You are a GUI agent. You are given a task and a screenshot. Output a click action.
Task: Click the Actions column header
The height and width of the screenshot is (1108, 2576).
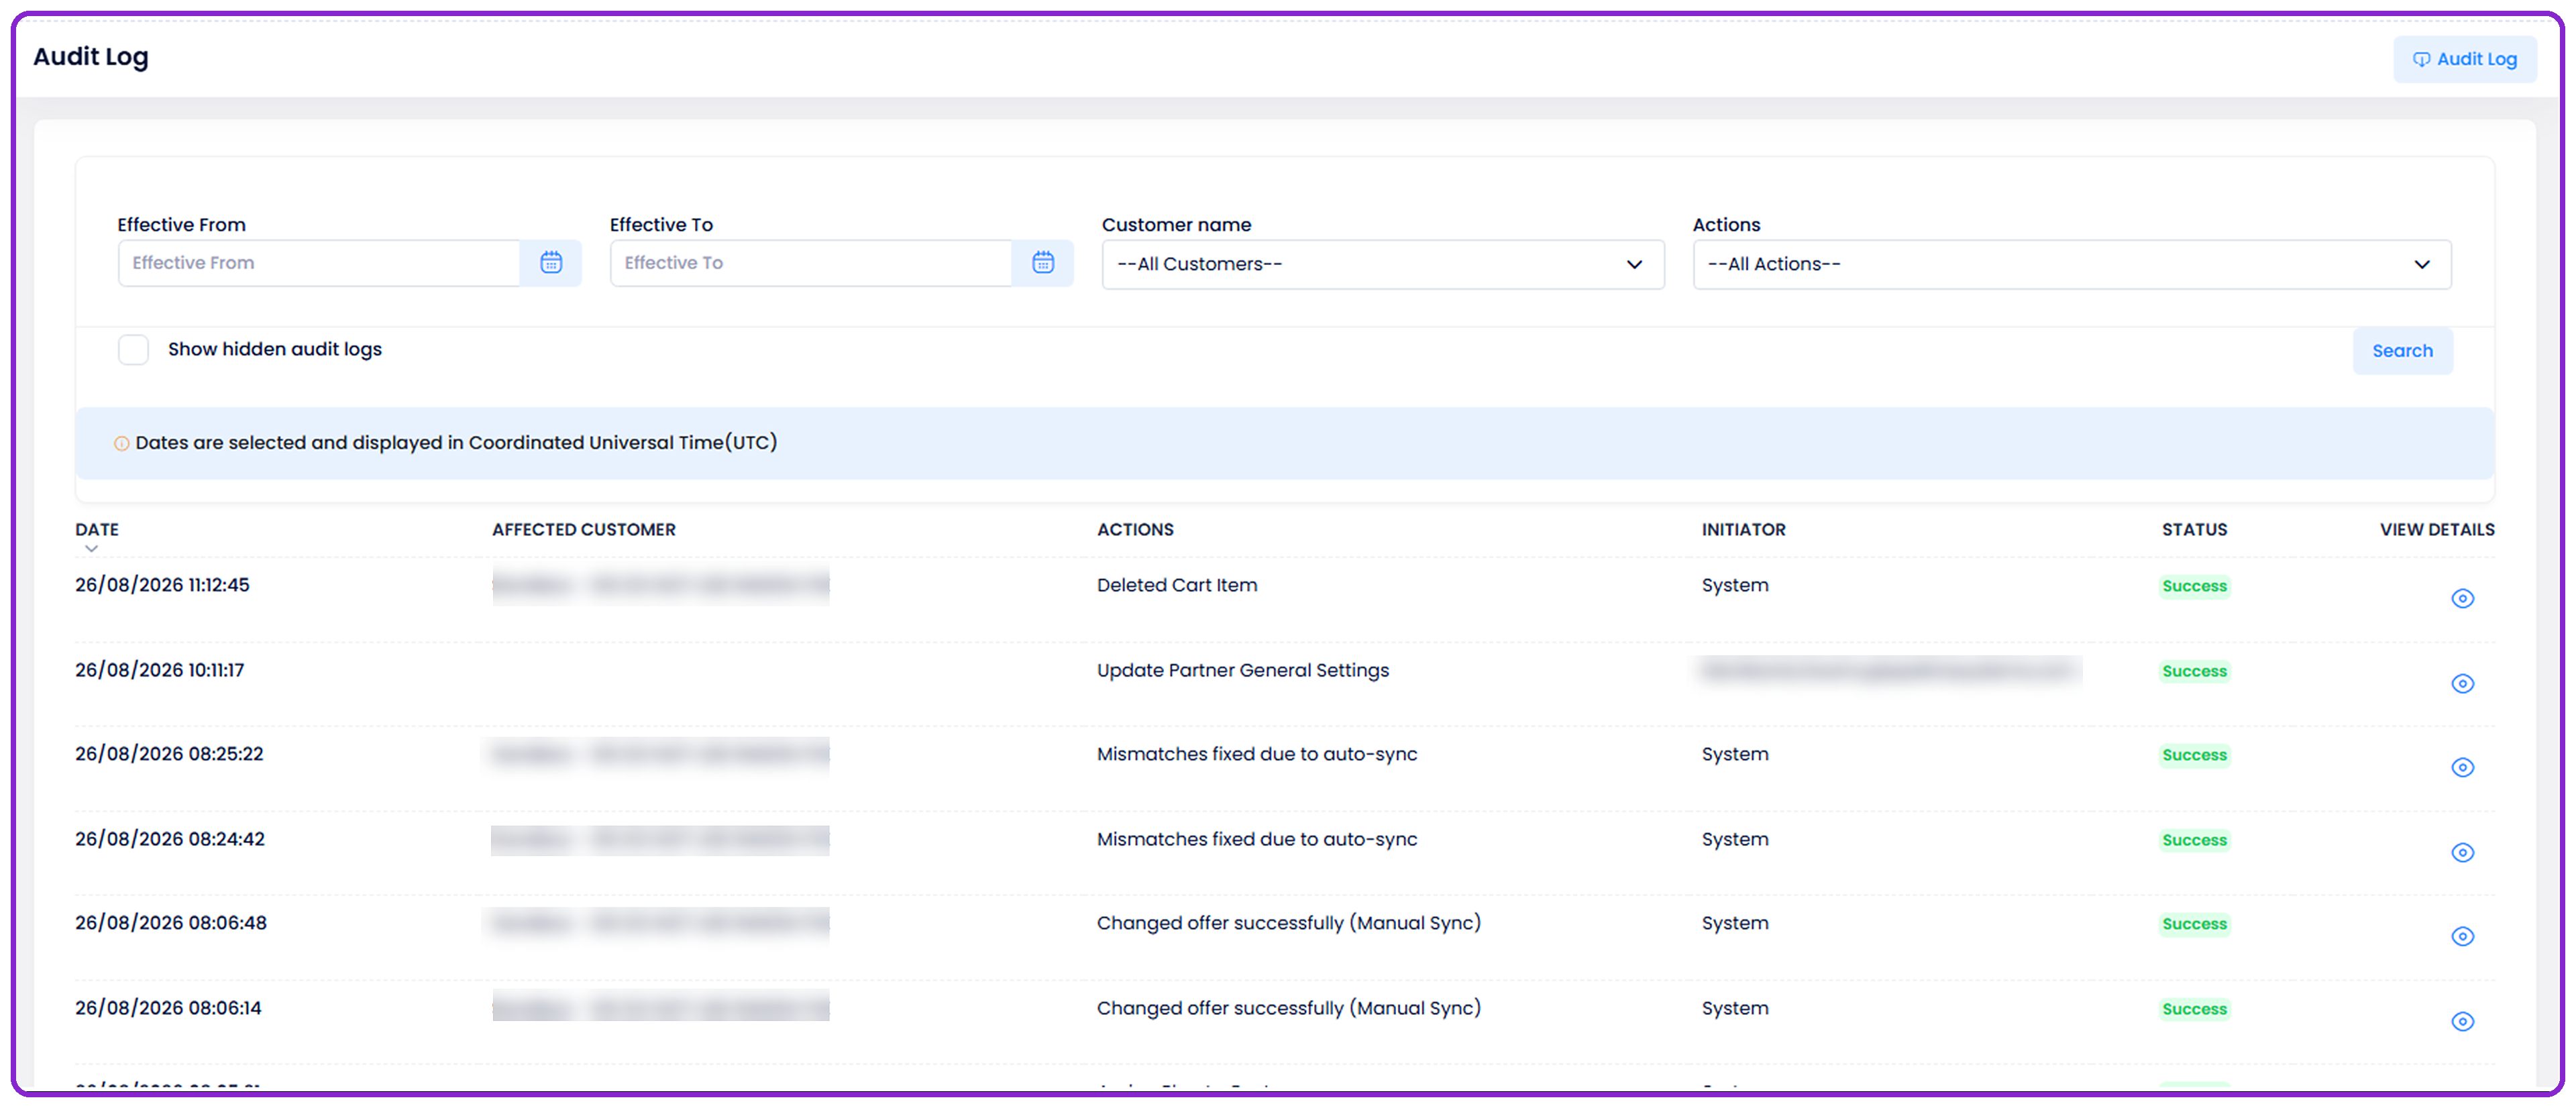point(1135,529)
